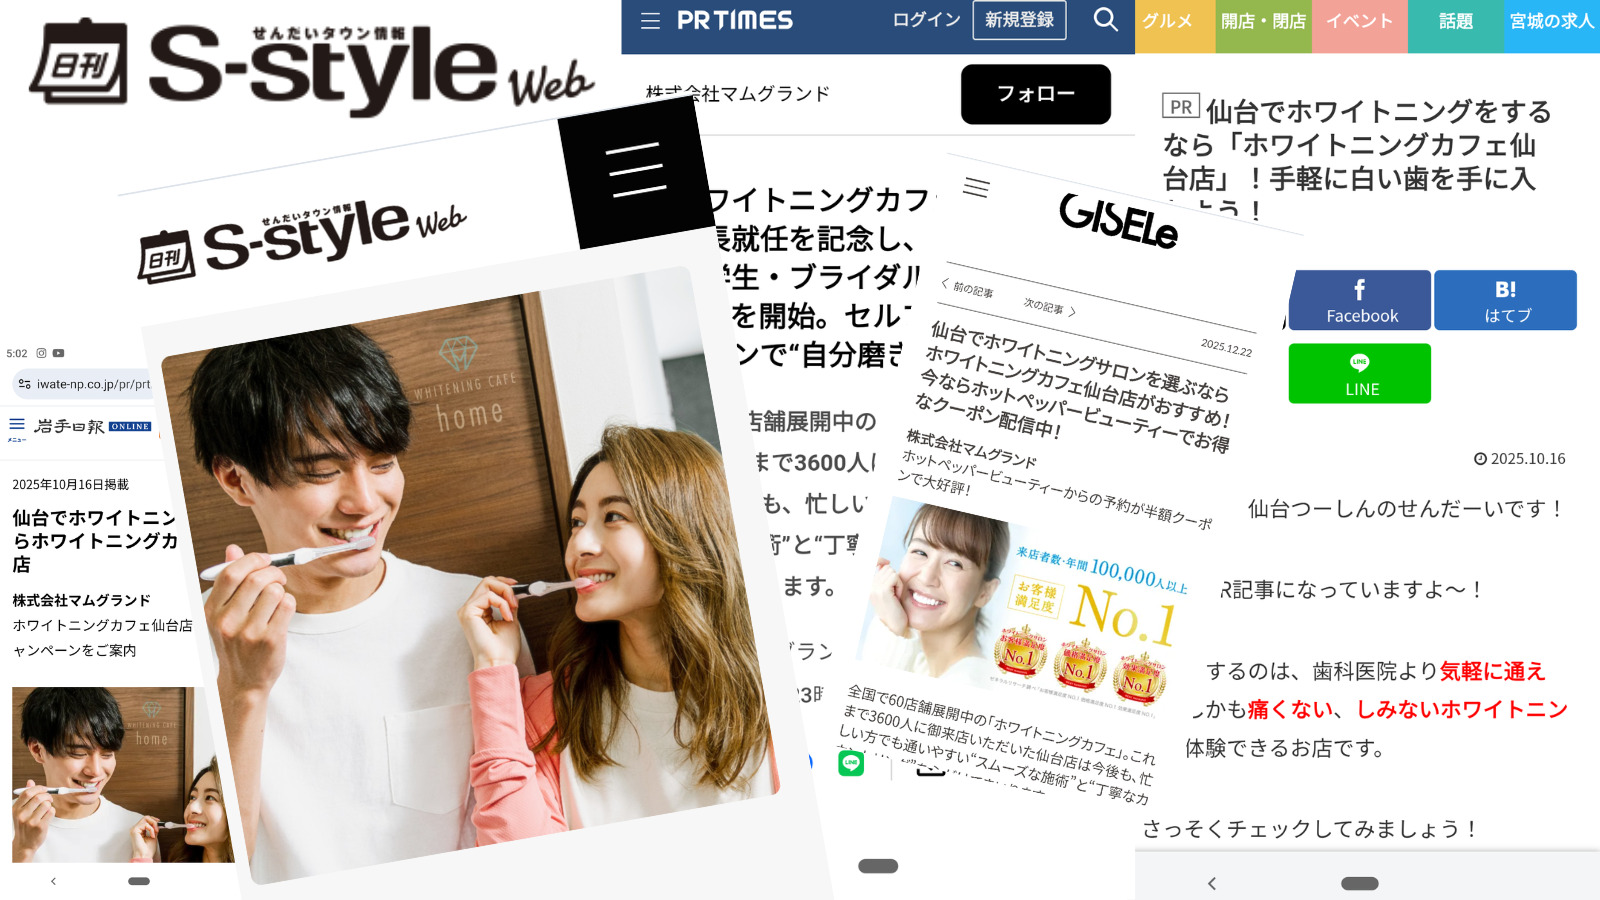The height and width of the screenshot is (900, 1600).
Task: Open the black S-style hamburger menu
Action: (x=635, y=170)
